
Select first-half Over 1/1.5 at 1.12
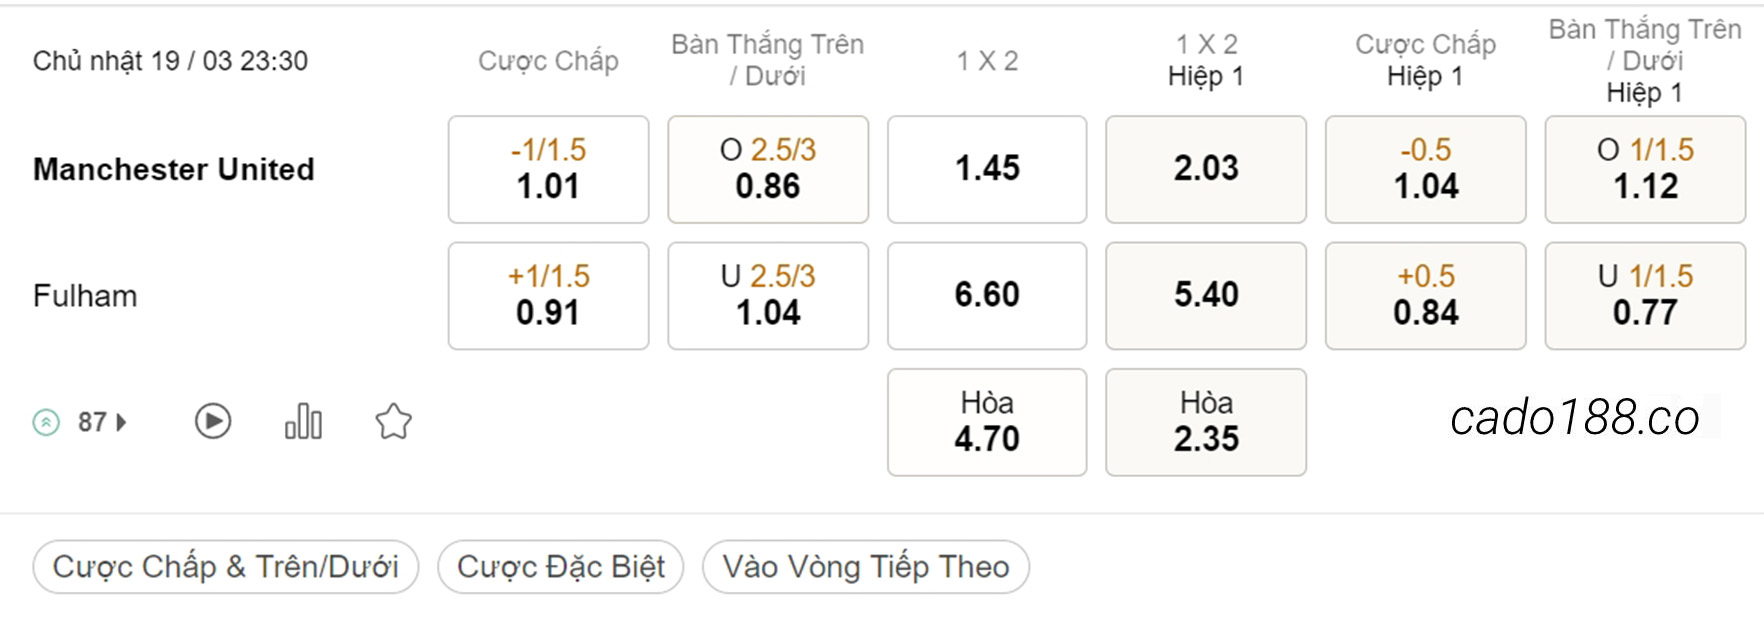tap(1645, 169)
